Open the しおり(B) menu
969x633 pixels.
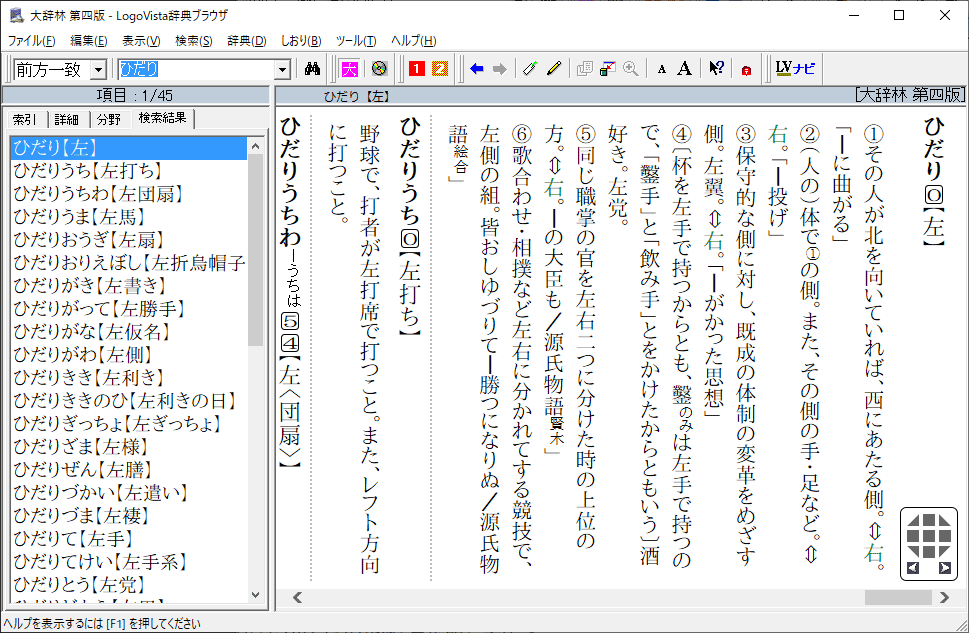pos(300,41)
